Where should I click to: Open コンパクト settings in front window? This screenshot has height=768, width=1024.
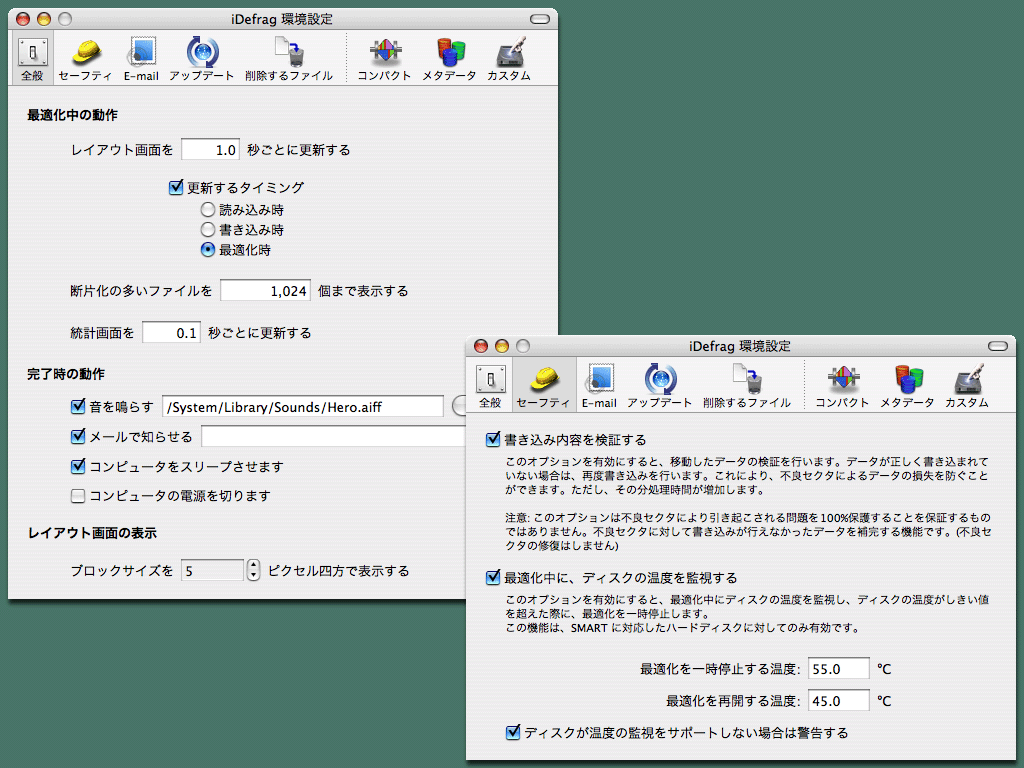point(842,386)
